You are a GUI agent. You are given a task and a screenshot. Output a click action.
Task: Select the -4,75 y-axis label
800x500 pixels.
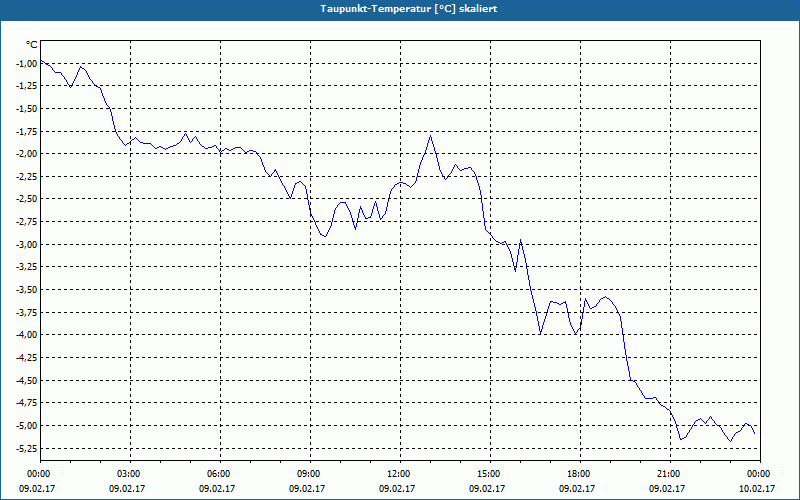[x=27, y=403]
